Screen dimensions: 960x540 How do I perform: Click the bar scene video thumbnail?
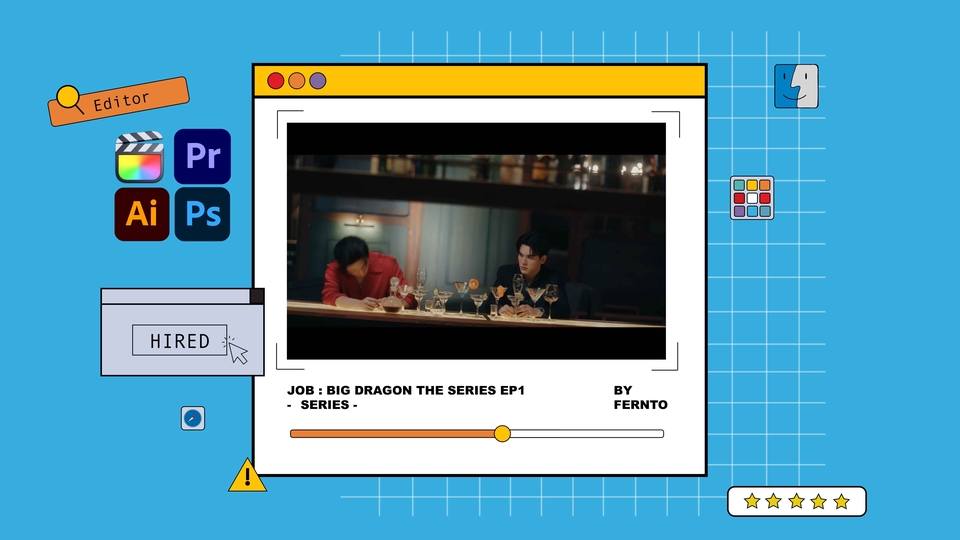click(x=476, y=241)
